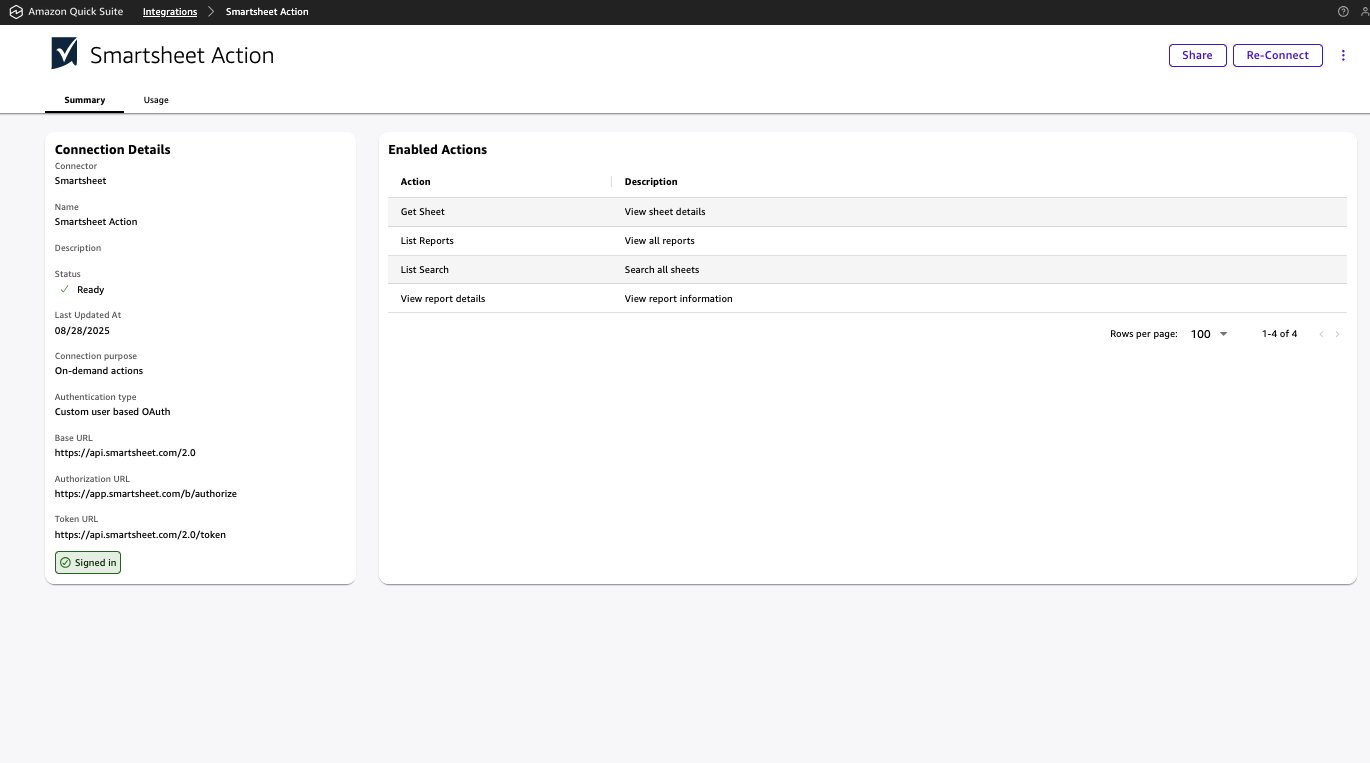
Task: Click the Action column header
Action: click(416, 182)
